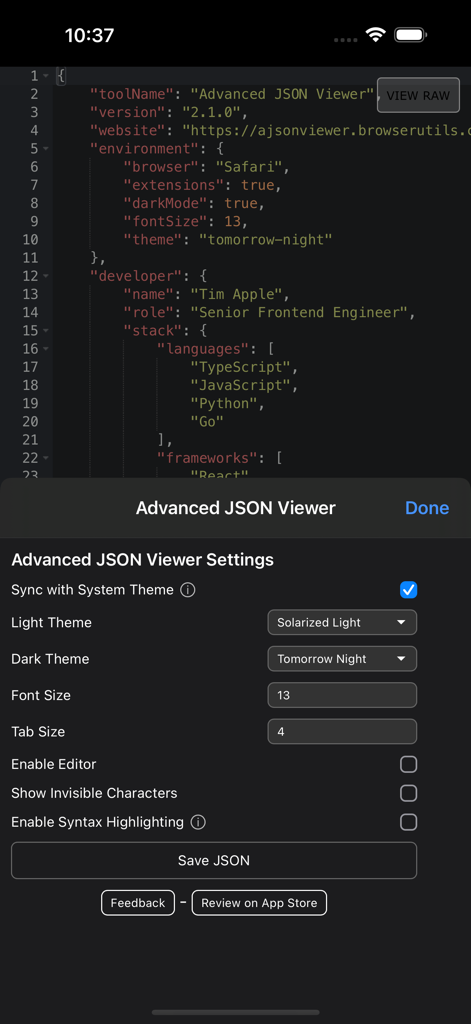
Task: Collapse frameworks array on line 22
Action: pos(46,458)
